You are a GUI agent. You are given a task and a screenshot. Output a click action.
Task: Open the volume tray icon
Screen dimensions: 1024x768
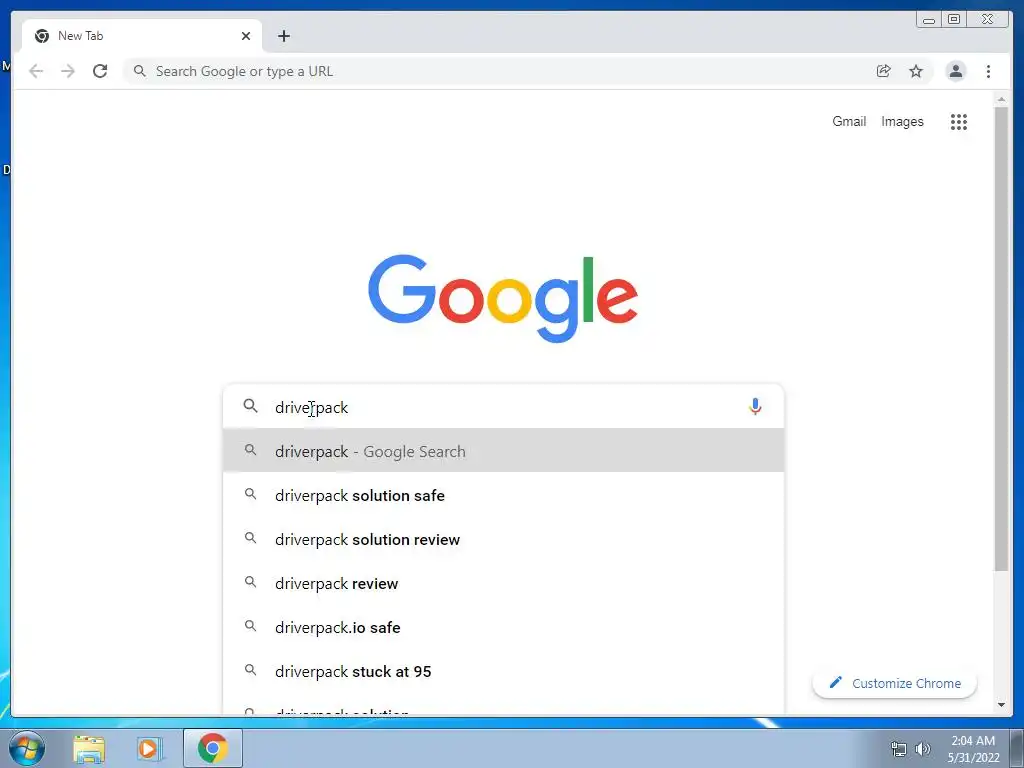[x=923, y=749]
